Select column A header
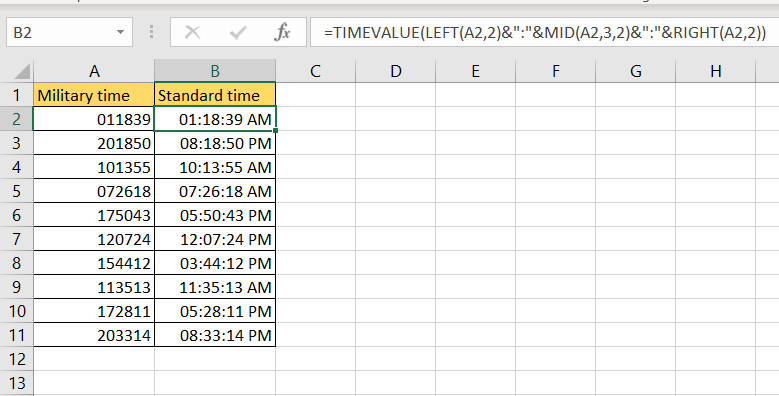 (94, 71)
